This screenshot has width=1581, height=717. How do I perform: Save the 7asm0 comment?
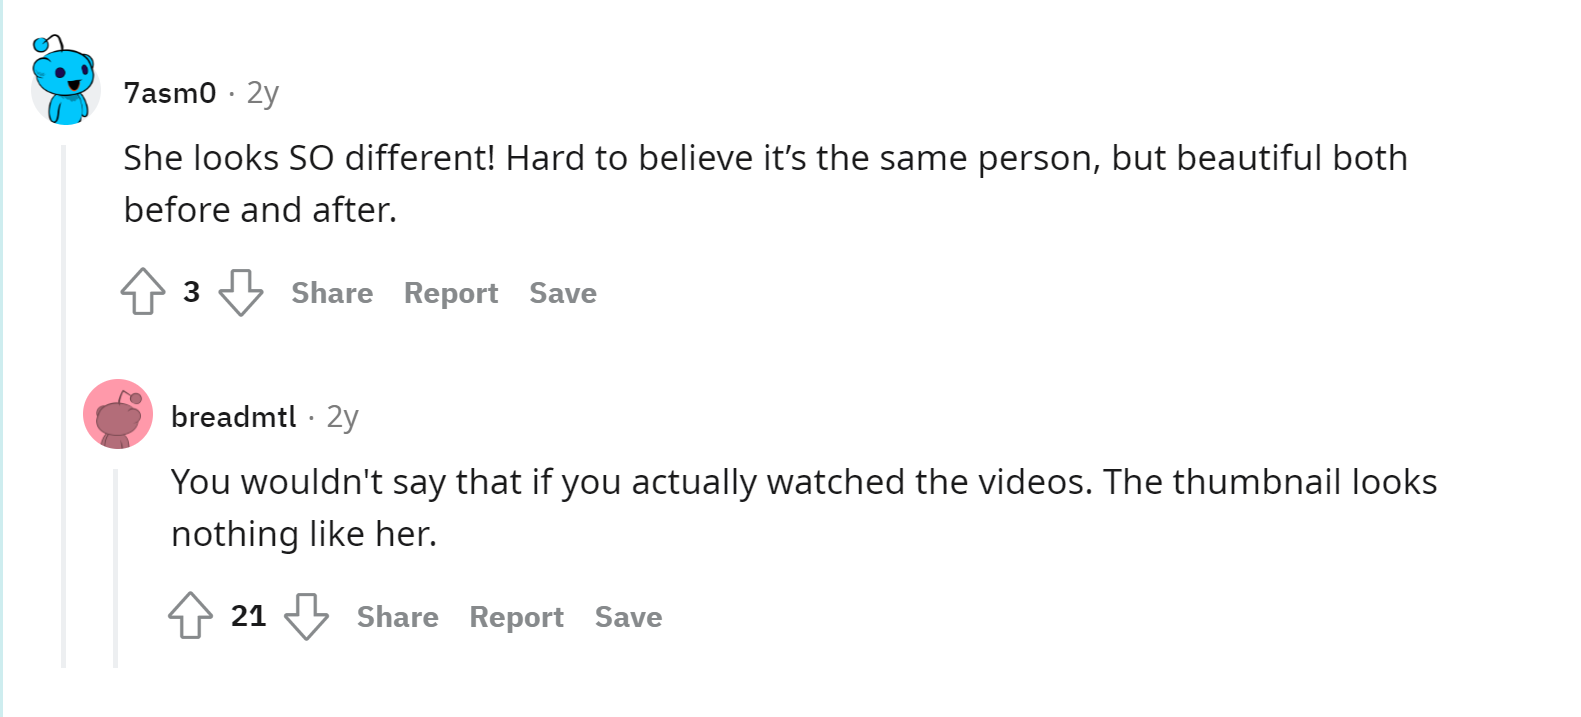click(x=563, y=293)
